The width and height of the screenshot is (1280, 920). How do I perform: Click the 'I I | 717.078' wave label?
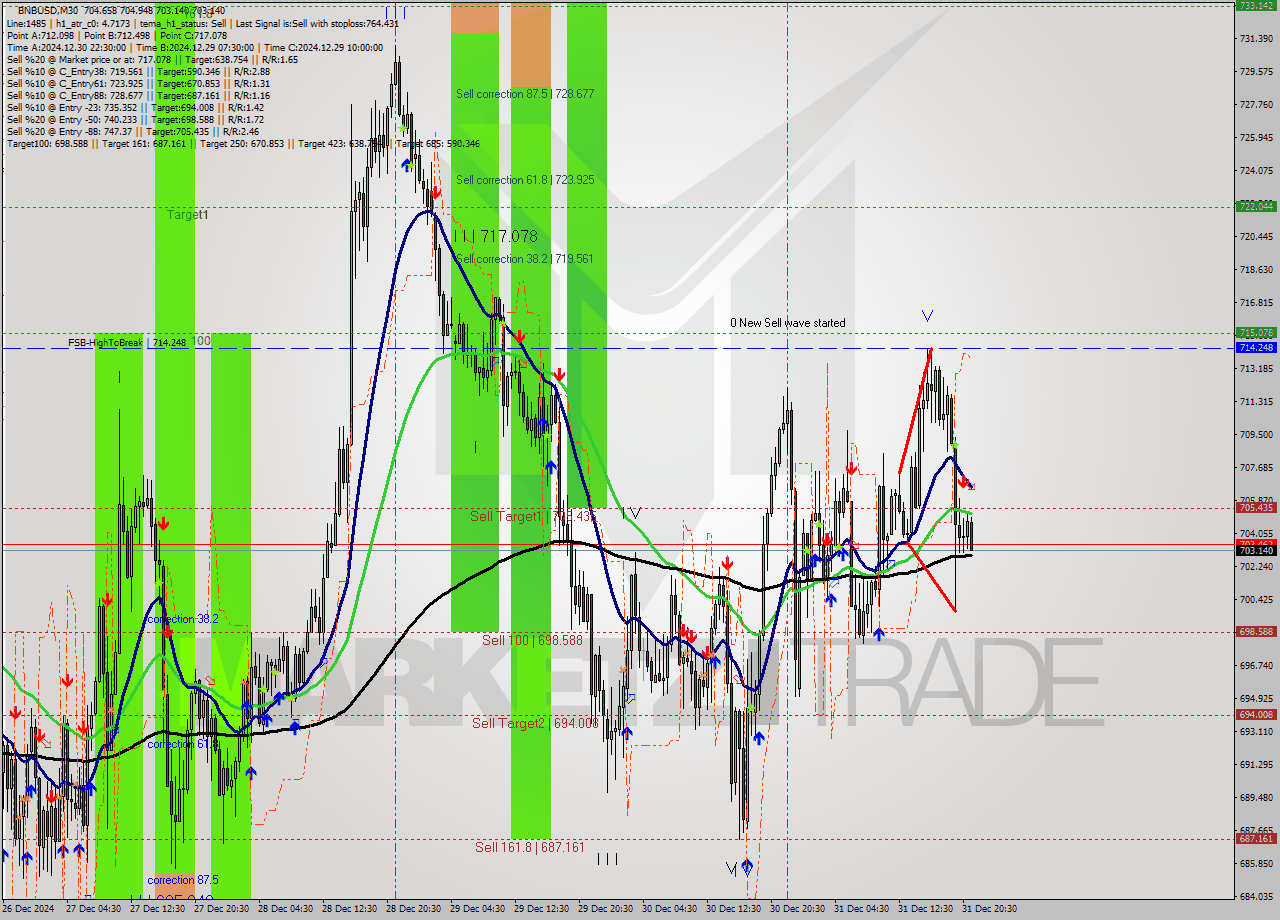click(495, 236)
